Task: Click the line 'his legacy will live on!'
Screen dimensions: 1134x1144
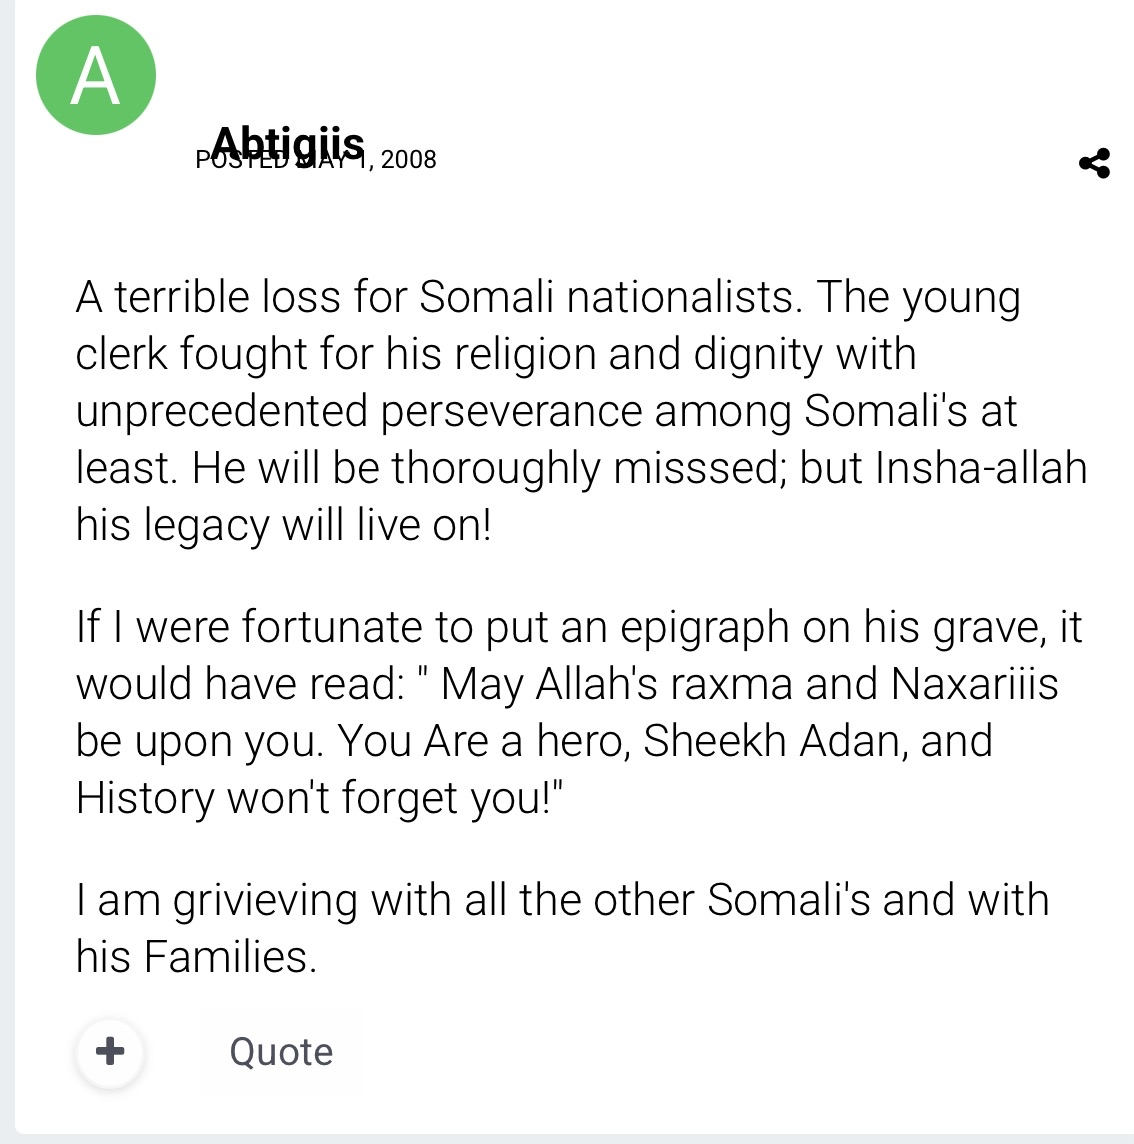Action: coord(283,525)
